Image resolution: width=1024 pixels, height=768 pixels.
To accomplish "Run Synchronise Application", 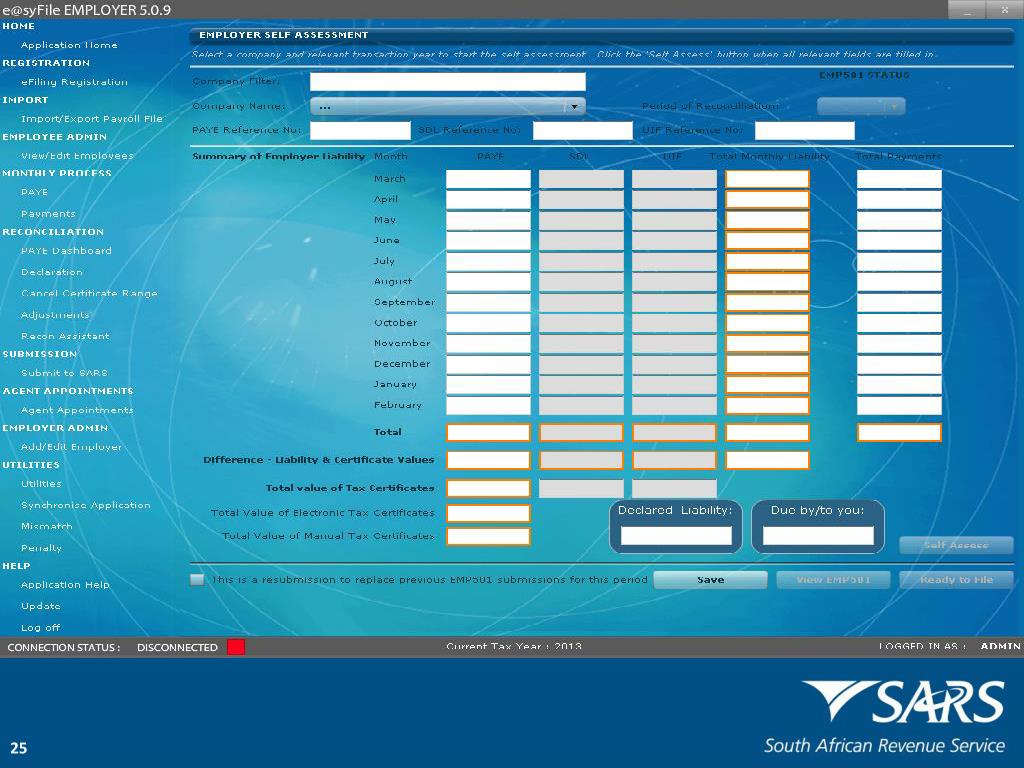I will 86,505.
